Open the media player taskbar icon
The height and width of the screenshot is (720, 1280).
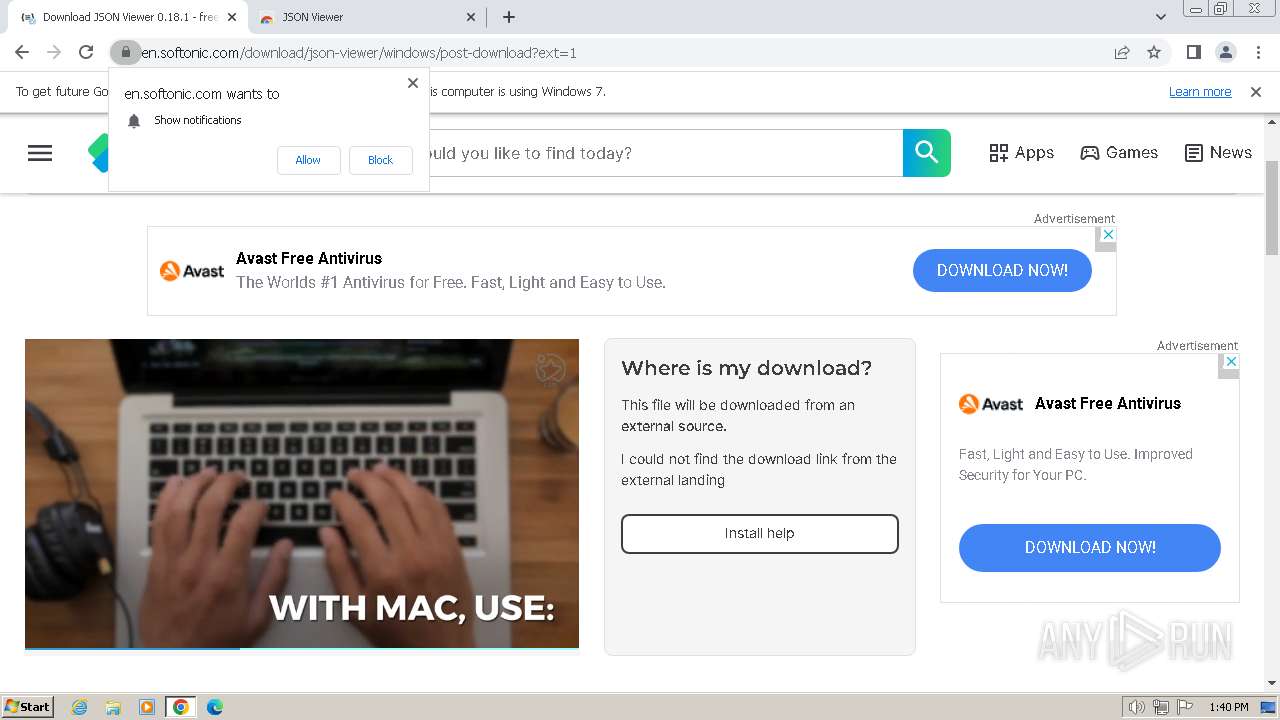[147, 707]
